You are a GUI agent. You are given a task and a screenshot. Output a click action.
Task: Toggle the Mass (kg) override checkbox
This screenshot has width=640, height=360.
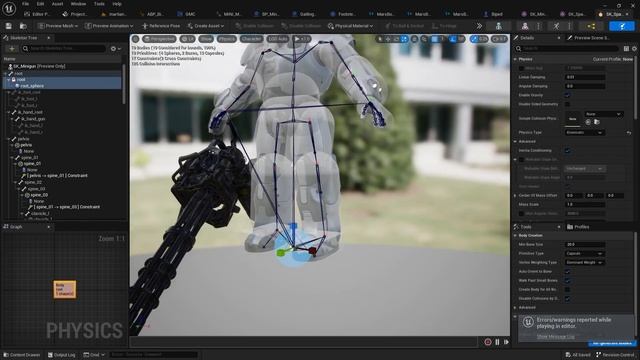[521, 68]
